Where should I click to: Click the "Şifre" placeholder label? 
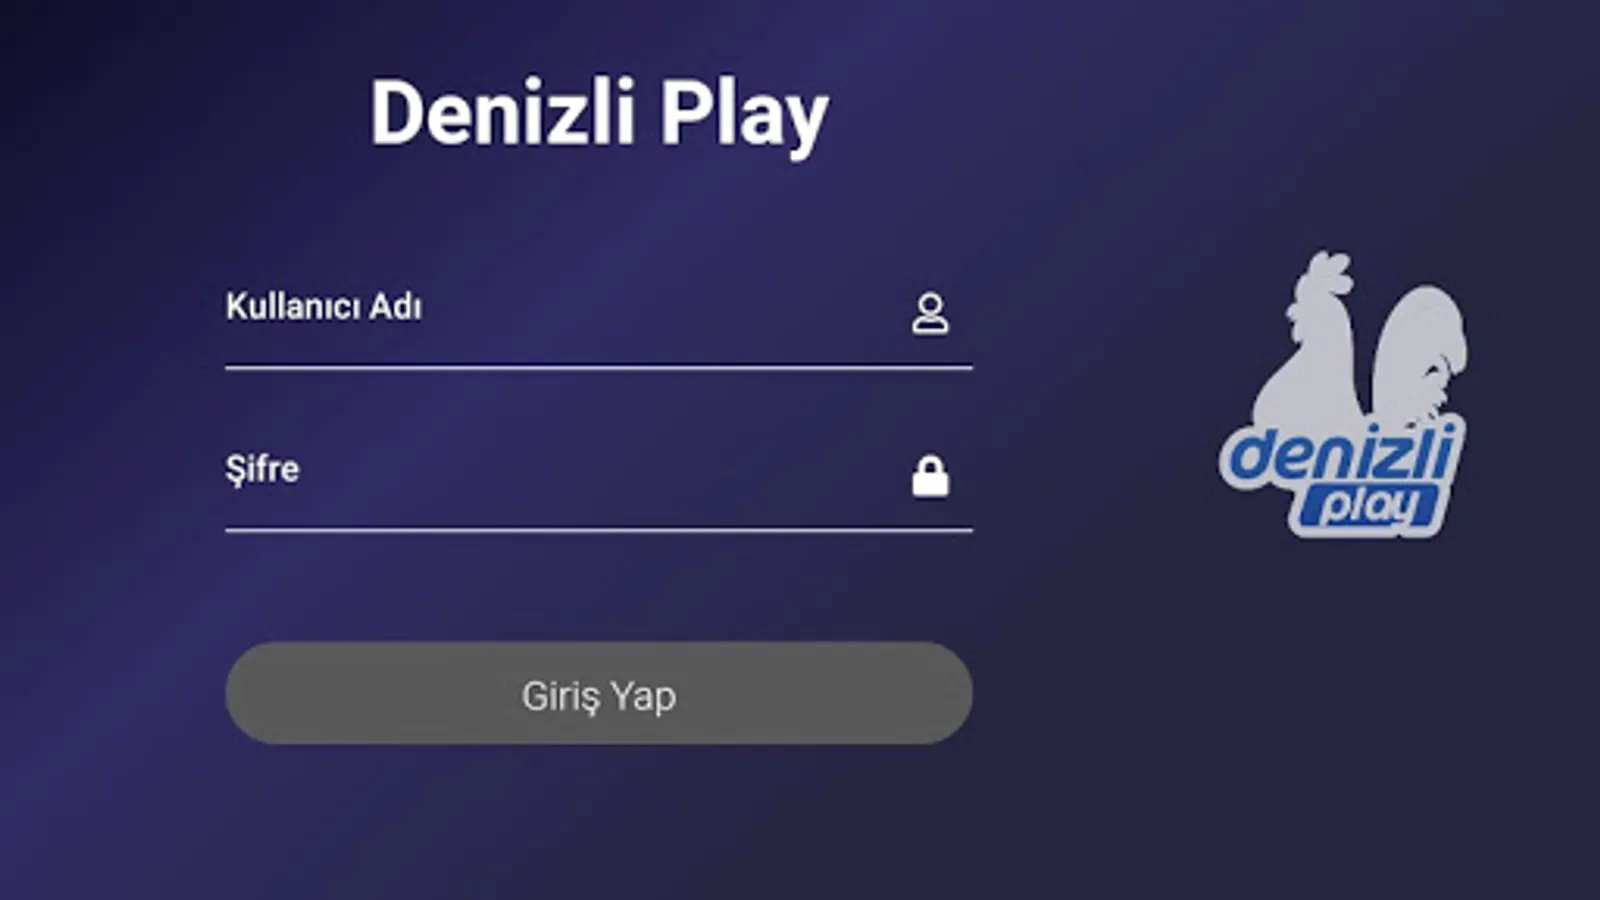coord(262,469)
